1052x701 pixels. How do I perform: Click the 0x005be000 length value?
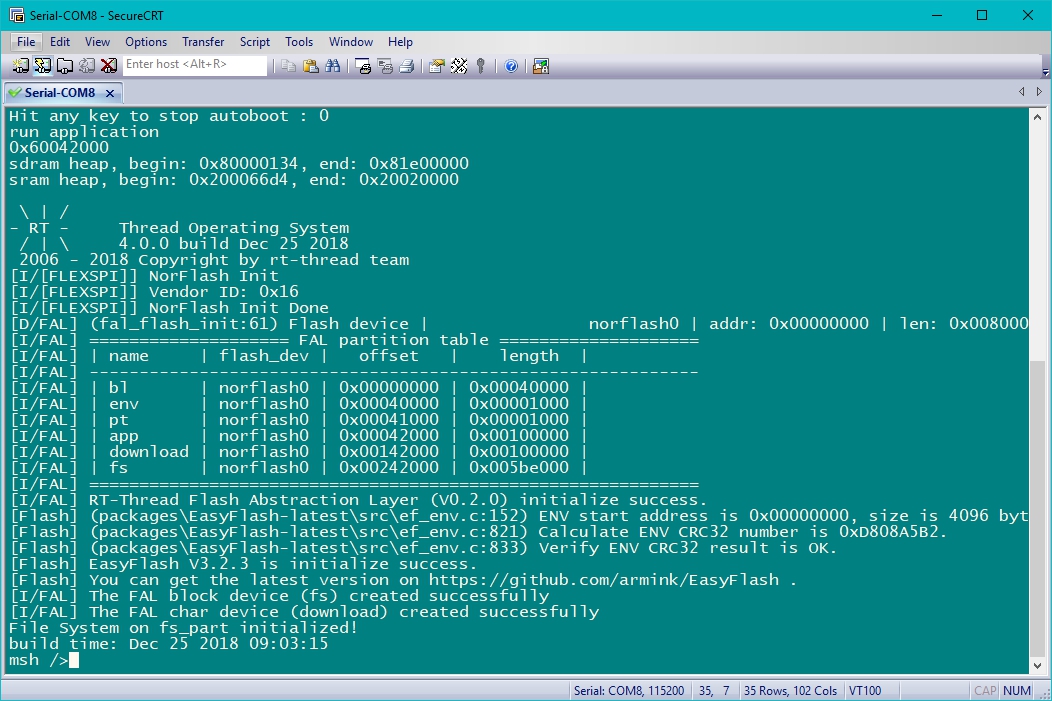tap(519, 468)
